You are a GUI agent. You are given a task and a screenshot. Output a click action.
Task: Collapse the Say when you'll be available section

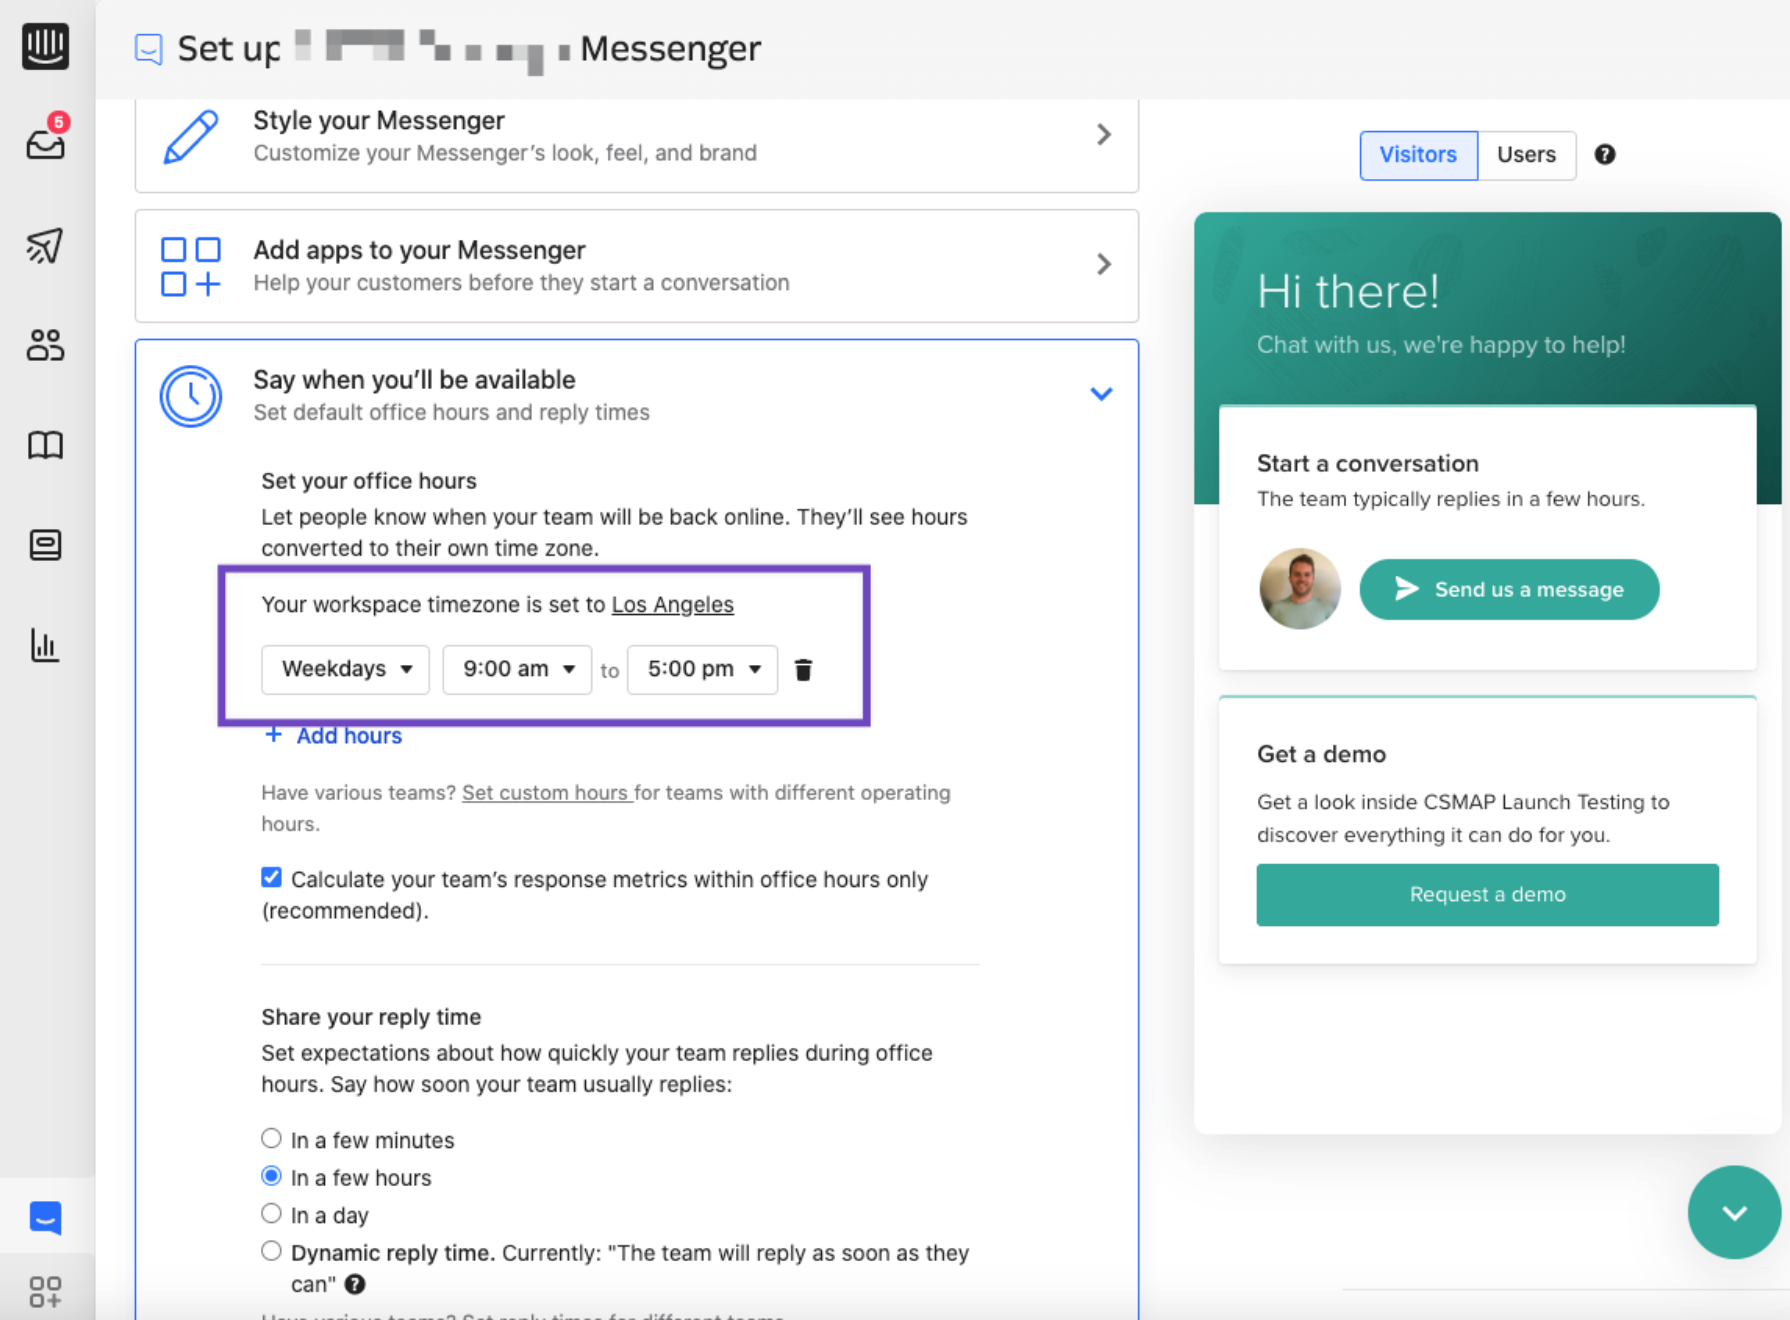1101,394
